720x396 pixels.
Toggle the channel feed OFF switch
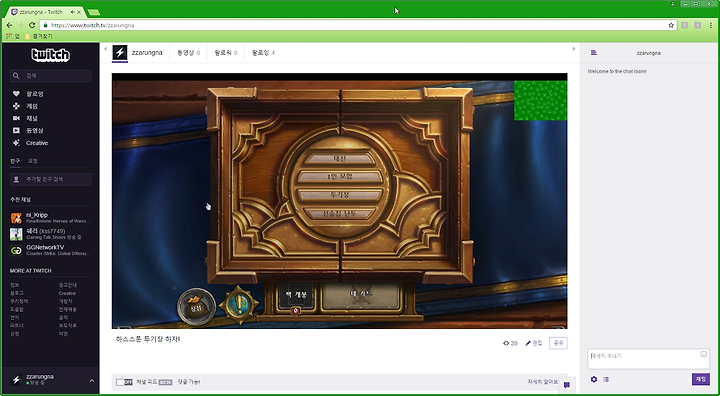[x=124, y=382]
